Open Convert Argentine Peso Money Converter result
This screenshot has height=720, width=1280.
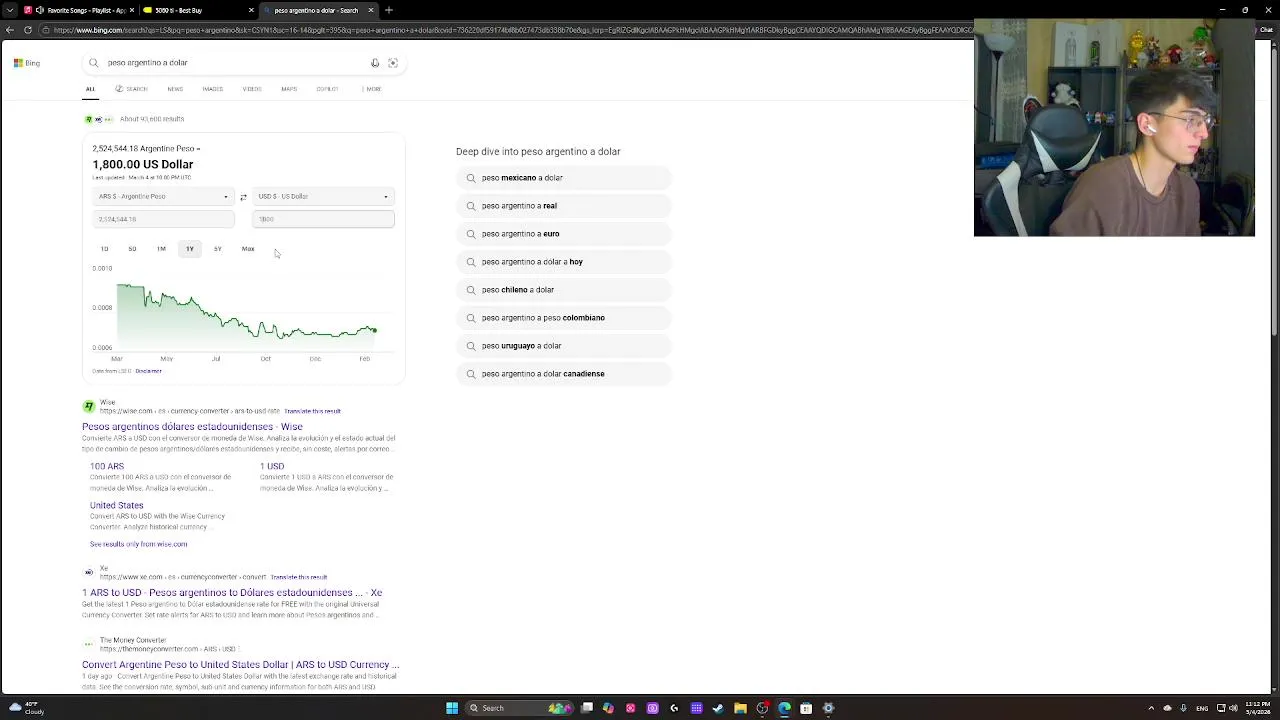coord(240,665)
